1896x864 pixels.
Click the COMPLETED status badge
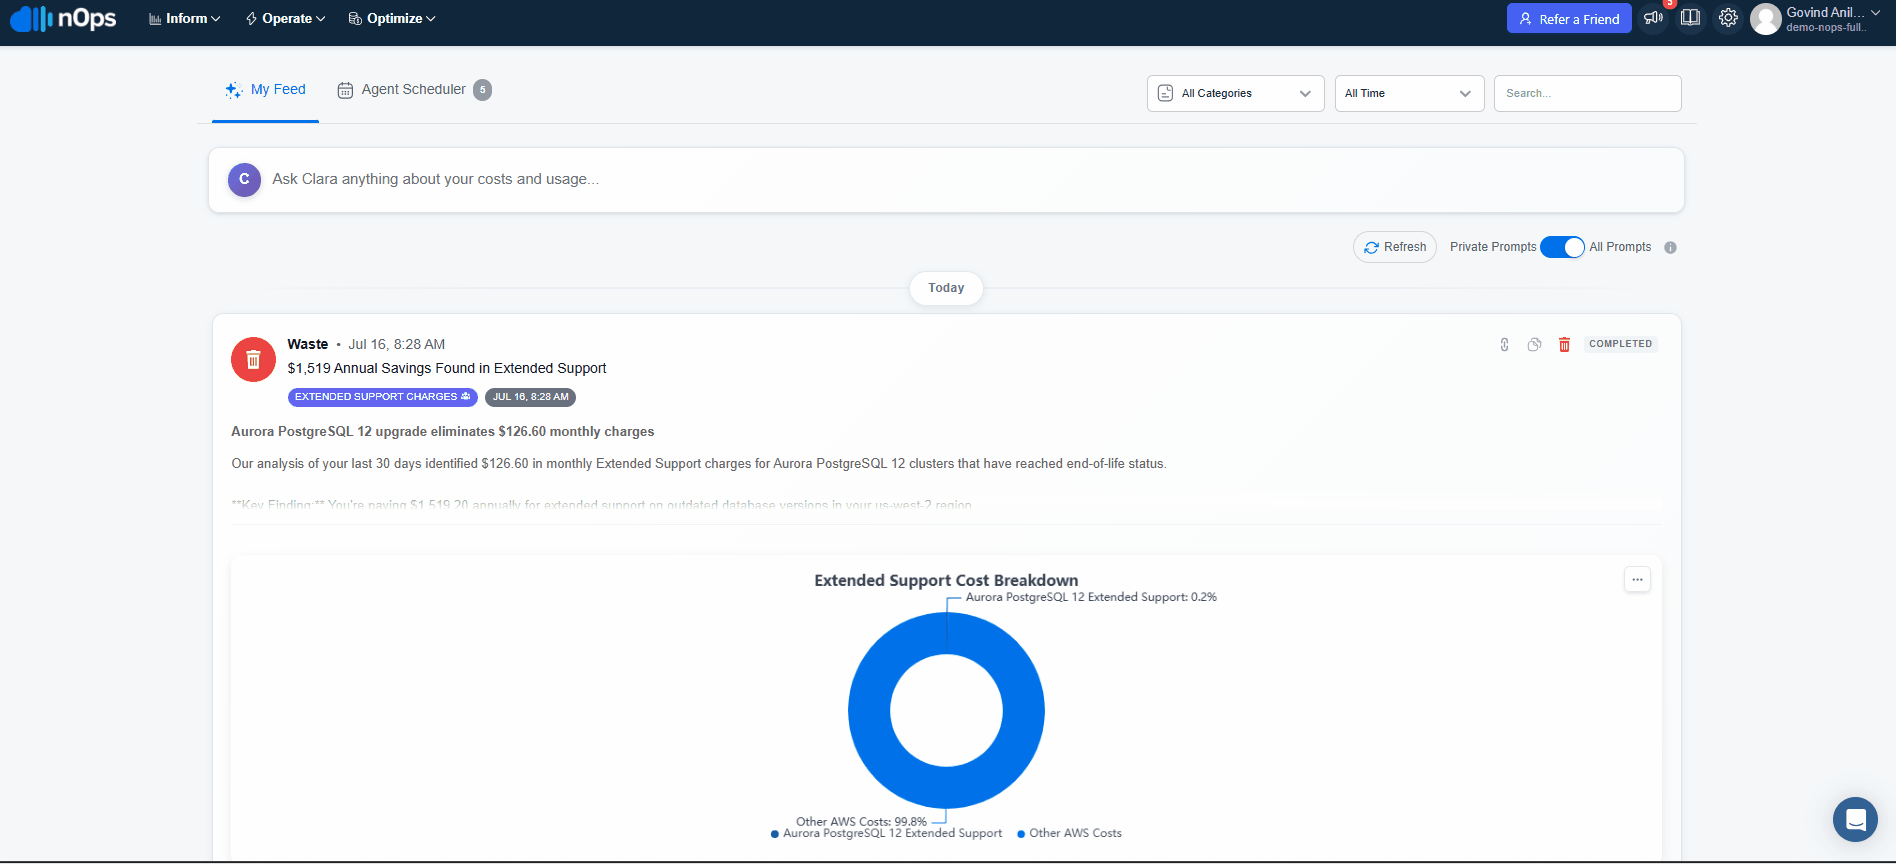[1621, 344]
